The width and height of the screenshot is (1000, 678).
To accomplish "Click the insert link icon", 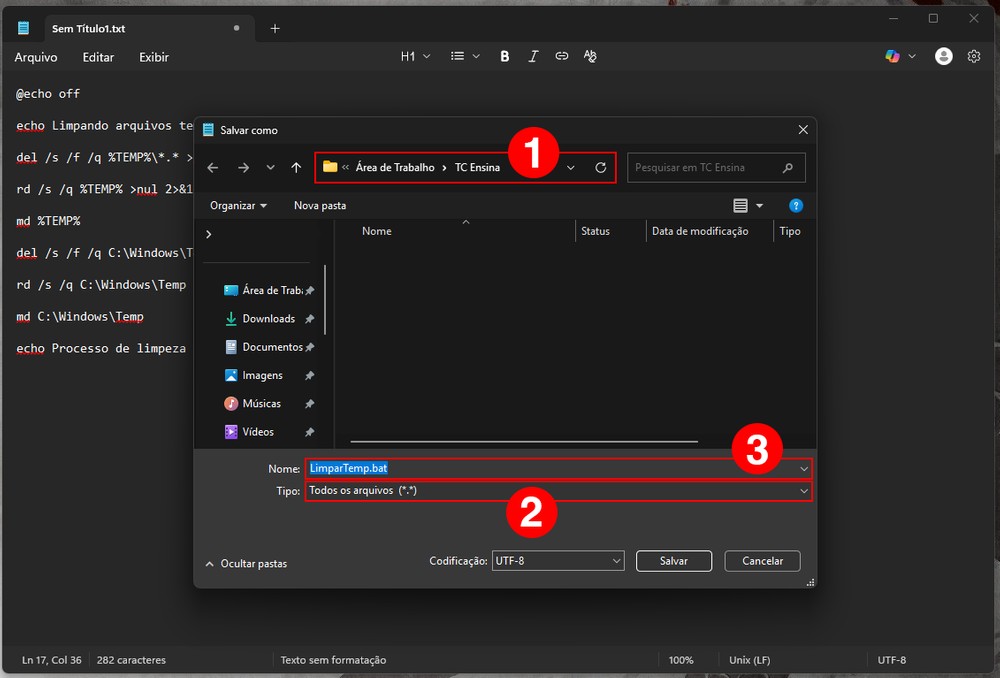I will [x=562, y=57].
